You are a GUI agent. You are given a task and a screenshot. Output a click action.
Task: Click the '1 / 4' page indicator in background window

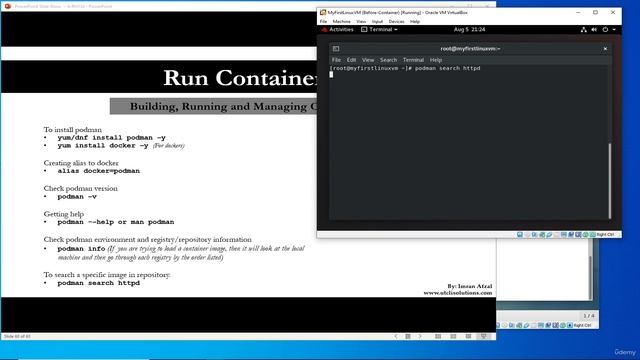(589, 316)
